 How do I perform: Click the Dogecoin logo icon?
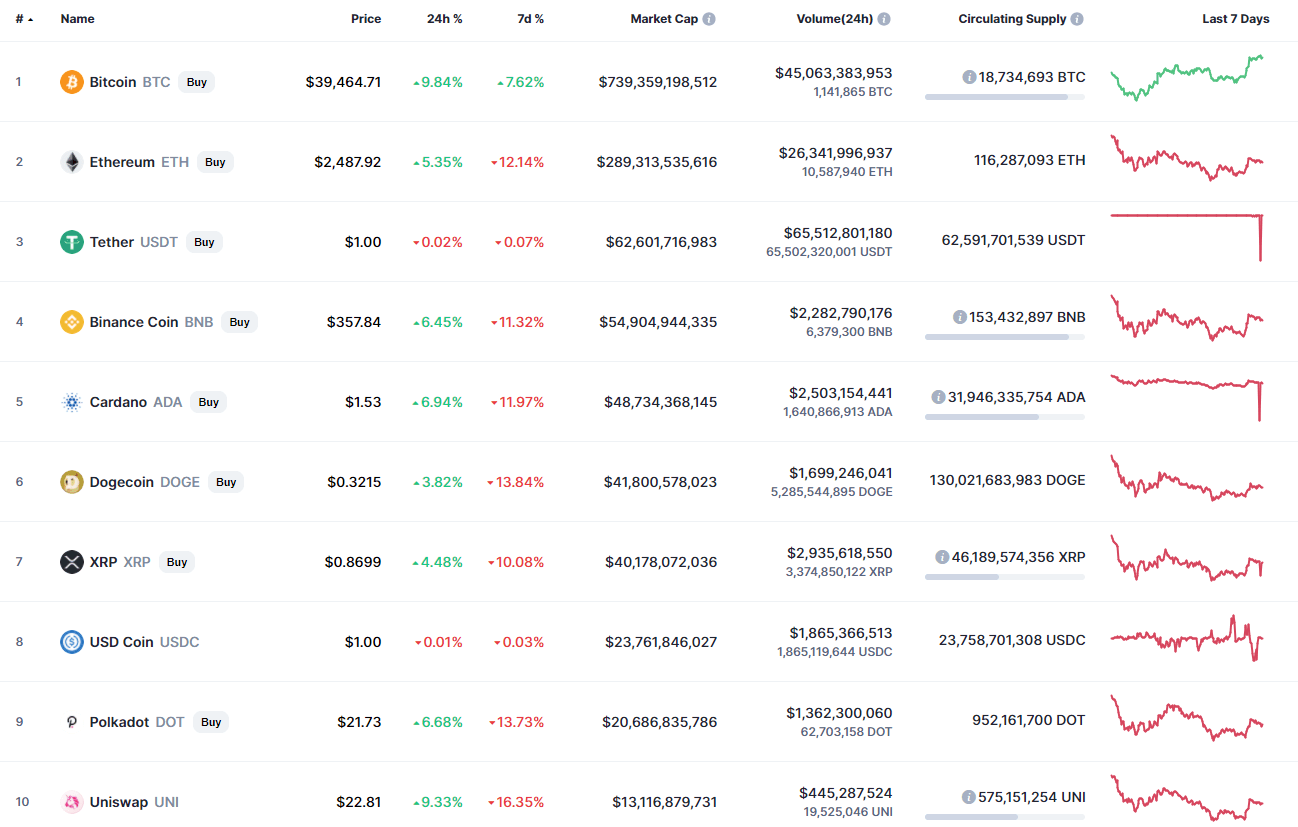click(71, 482)
